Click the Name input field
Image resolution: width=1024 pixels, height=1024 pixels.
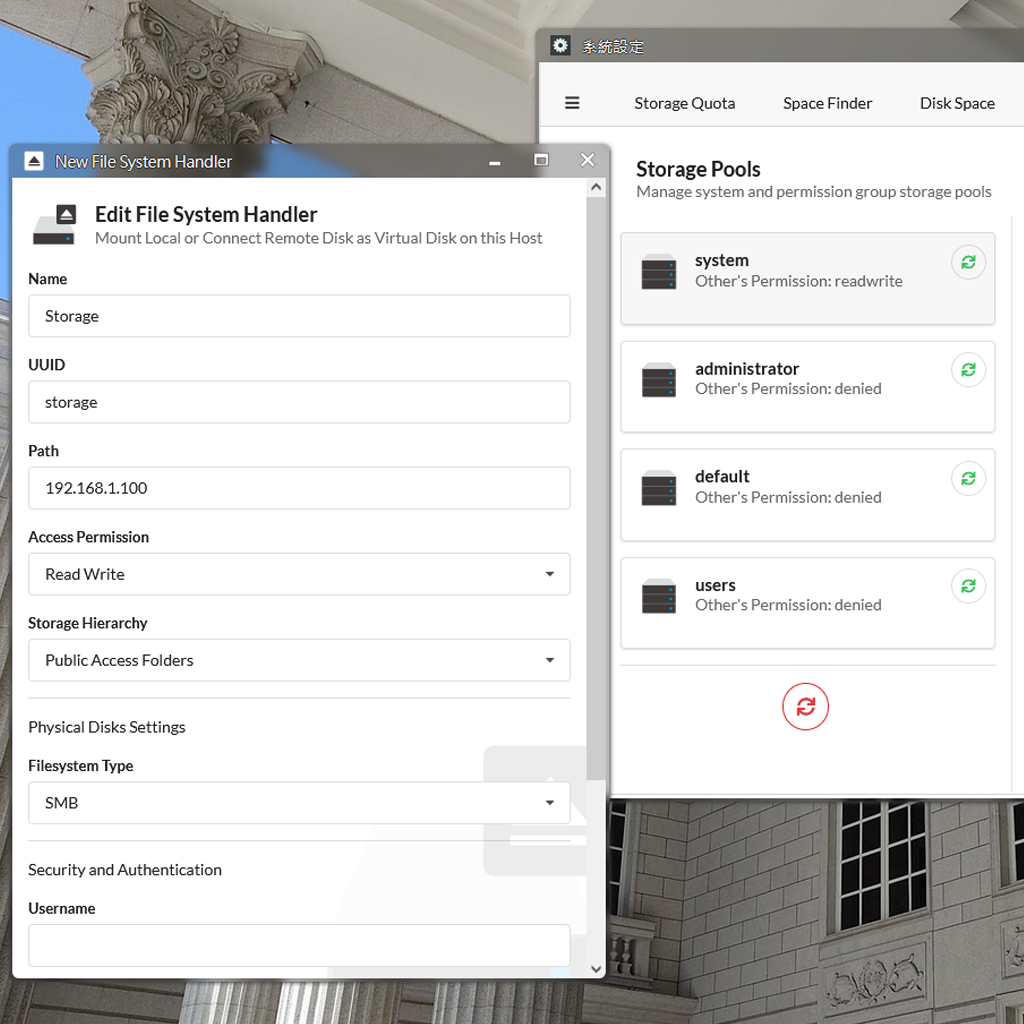pyautogui.click(x=299, y=316)
